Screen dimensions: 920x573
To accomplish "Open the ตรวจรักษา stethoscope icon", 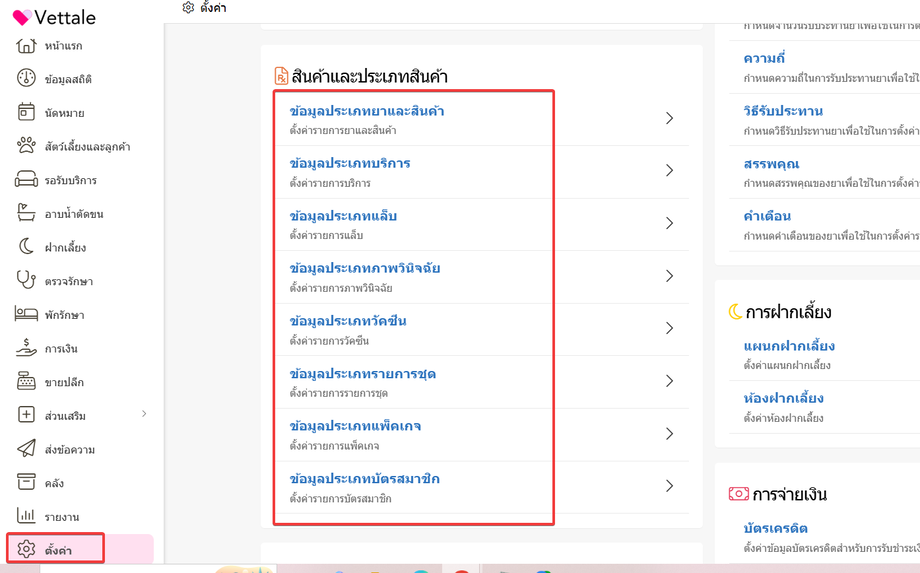I will tap(26, 280).
